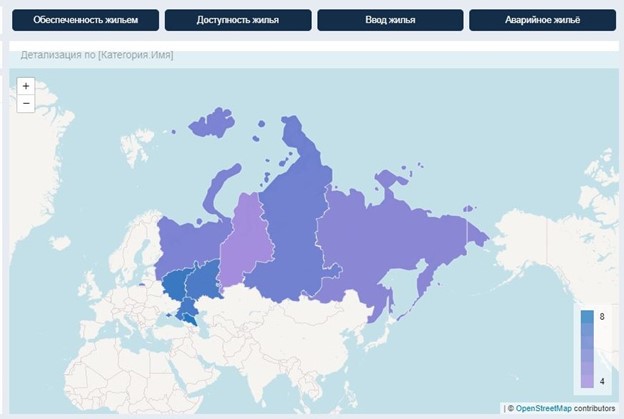Click Sakhalin island on the map
624x419 pixels.
[x=390, y=302]
